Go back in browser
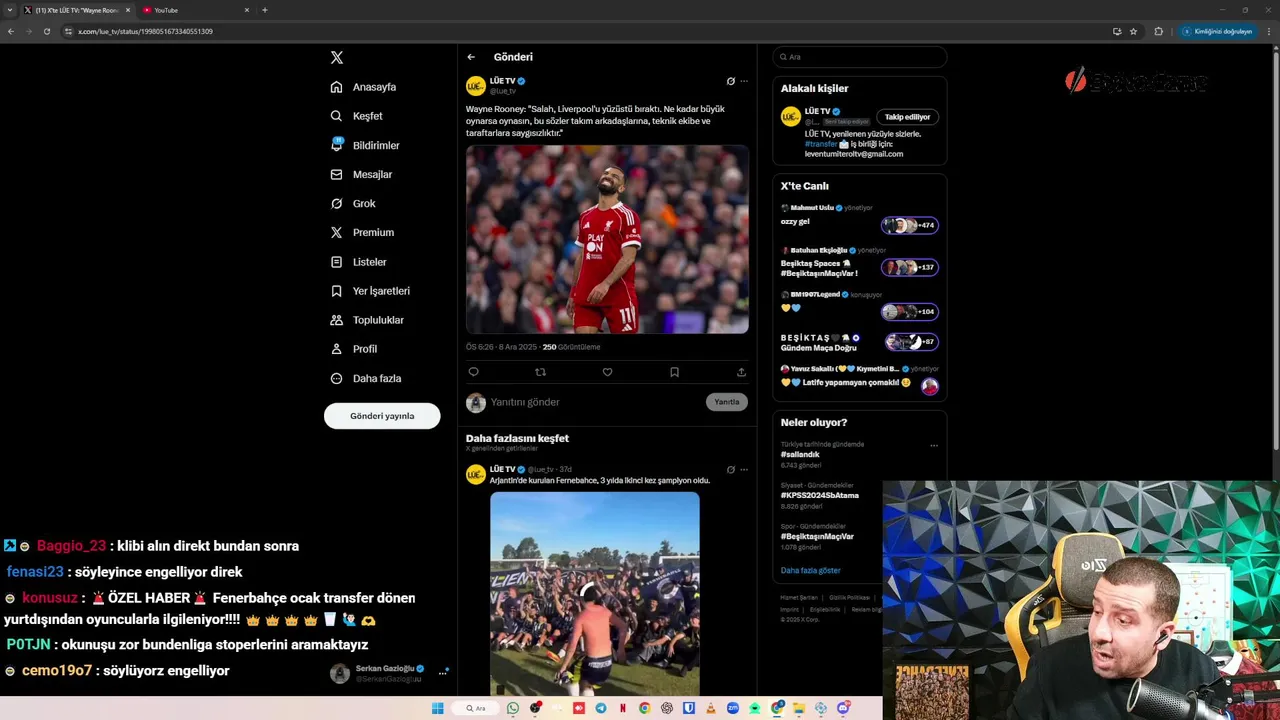 10,31
